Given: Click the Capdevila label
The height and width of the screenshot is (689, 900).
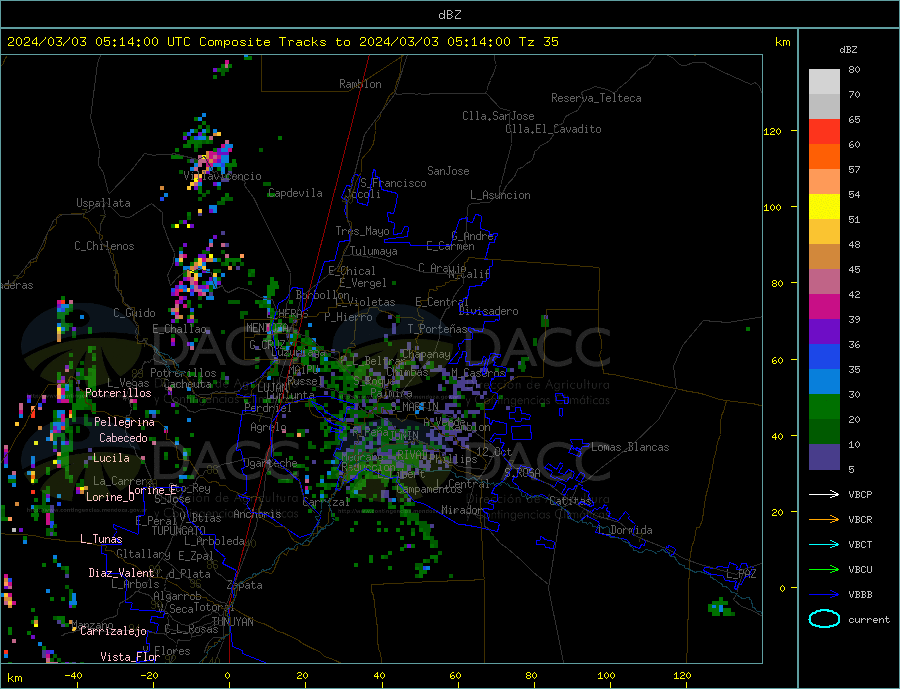Looking at the screenshot, I should click(x=295, y=193).
